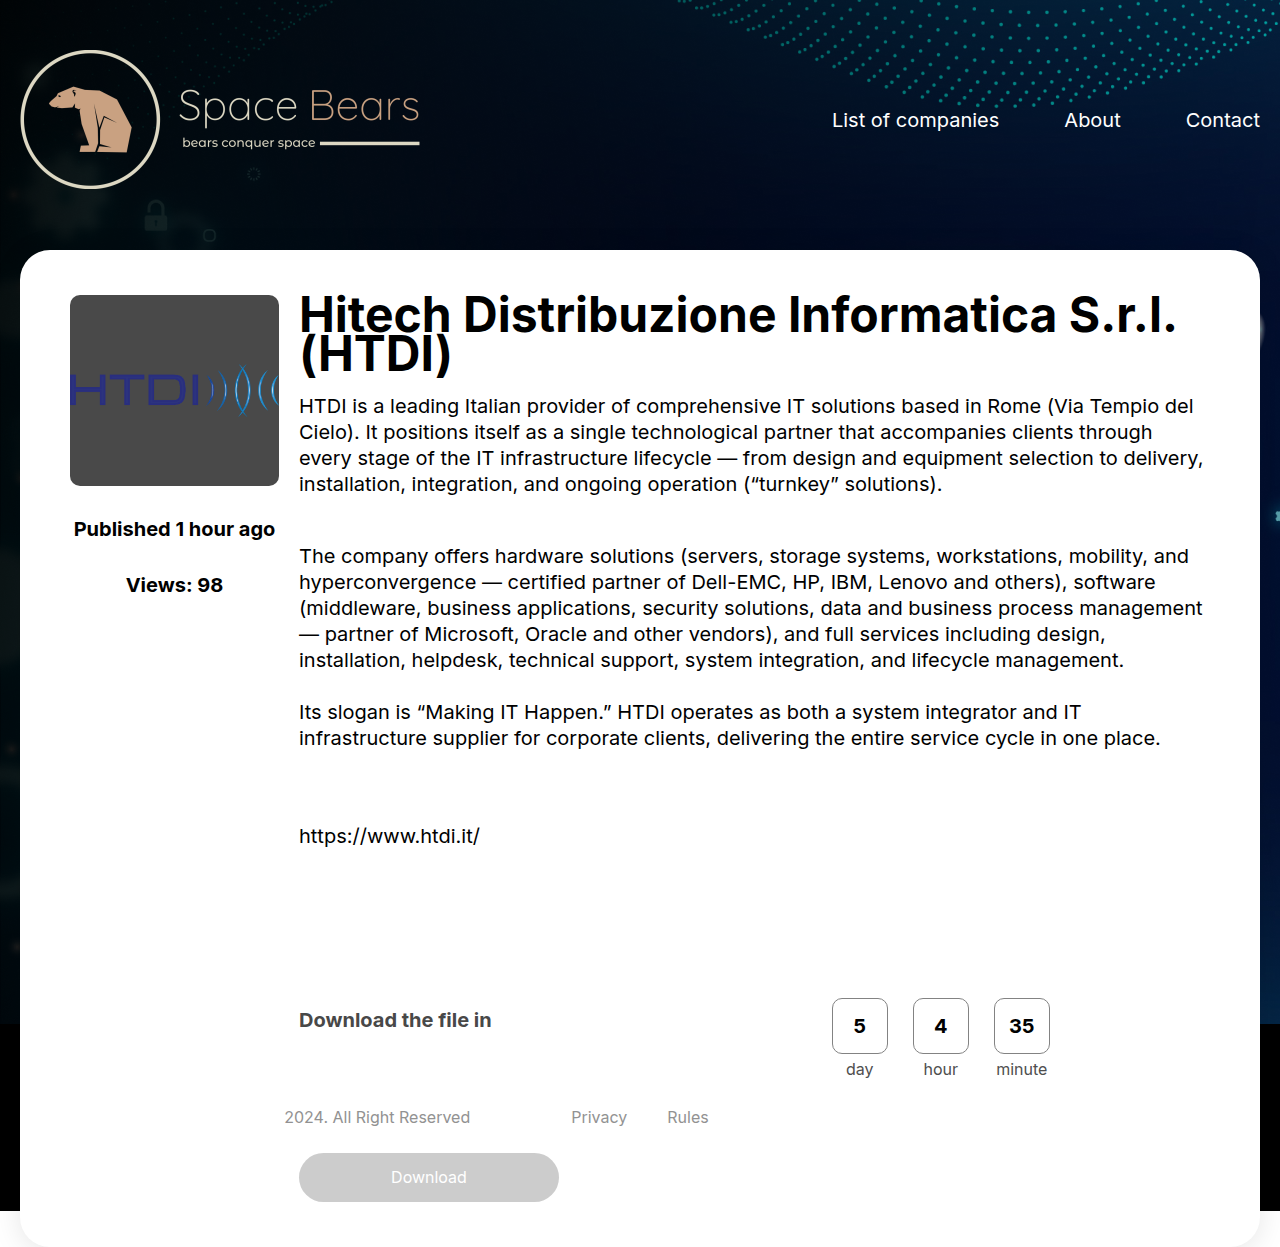
Task: Click the countdown day box showing 5
Action: [860, 1026]
